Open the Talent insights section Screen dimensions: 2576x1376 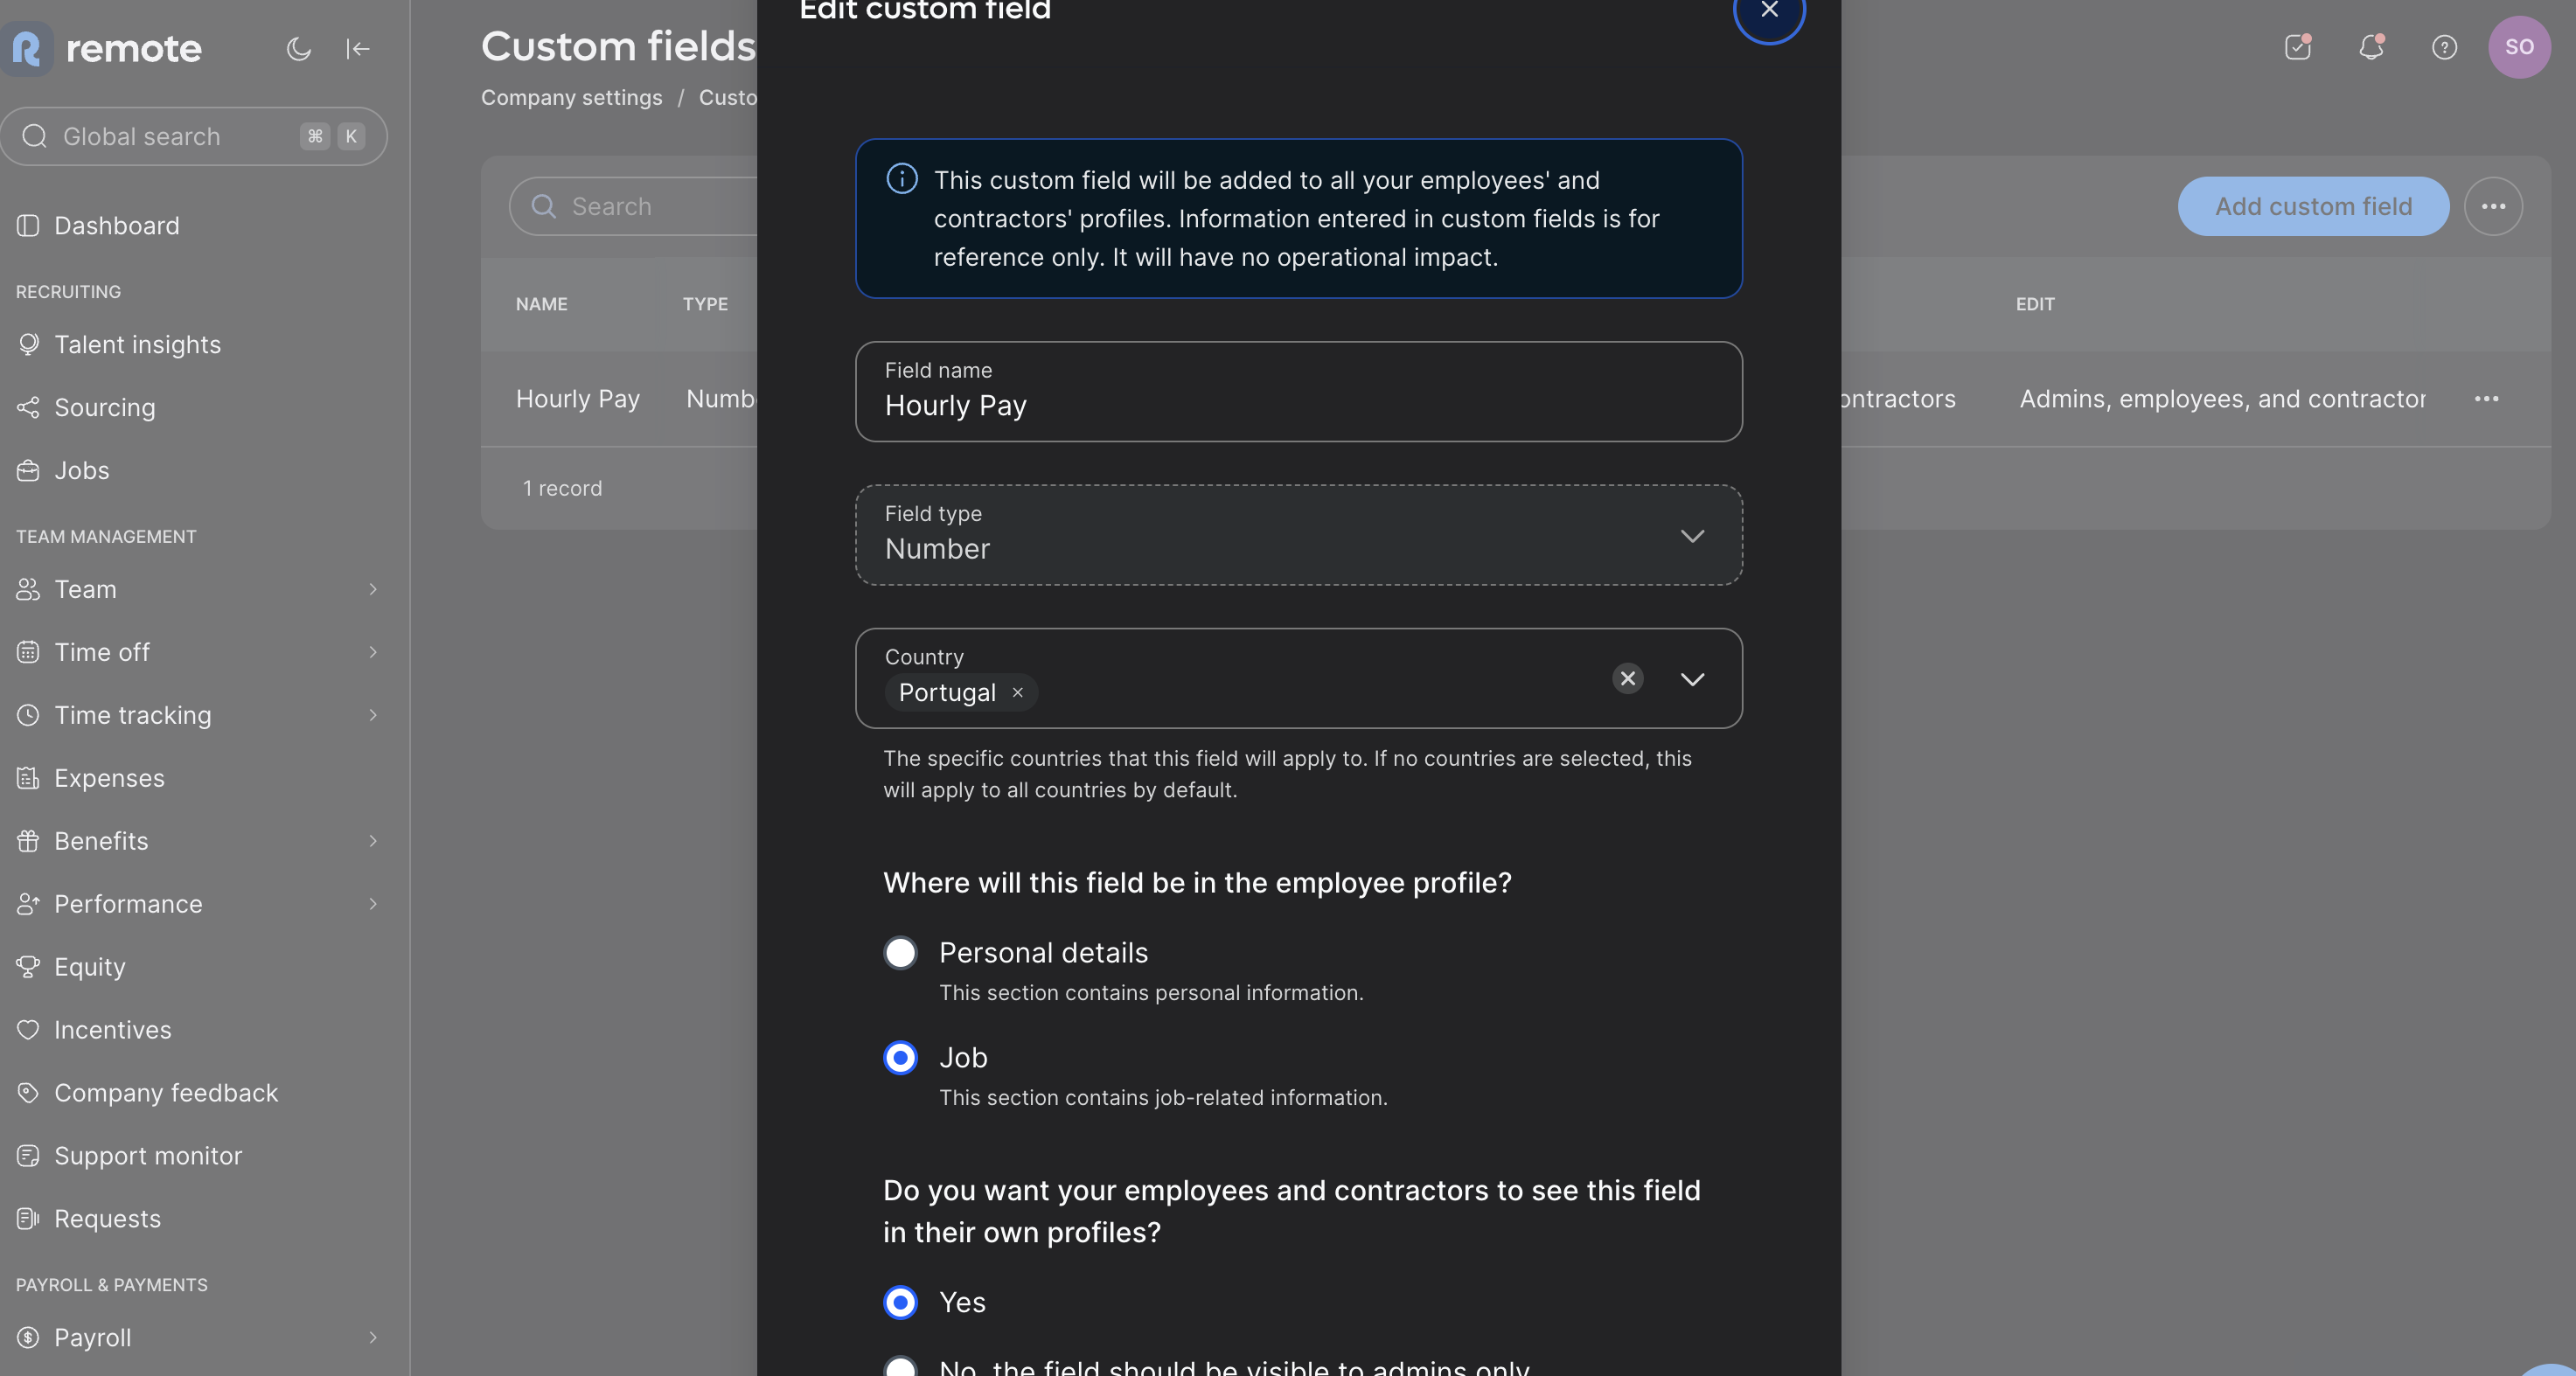point(137,344)
